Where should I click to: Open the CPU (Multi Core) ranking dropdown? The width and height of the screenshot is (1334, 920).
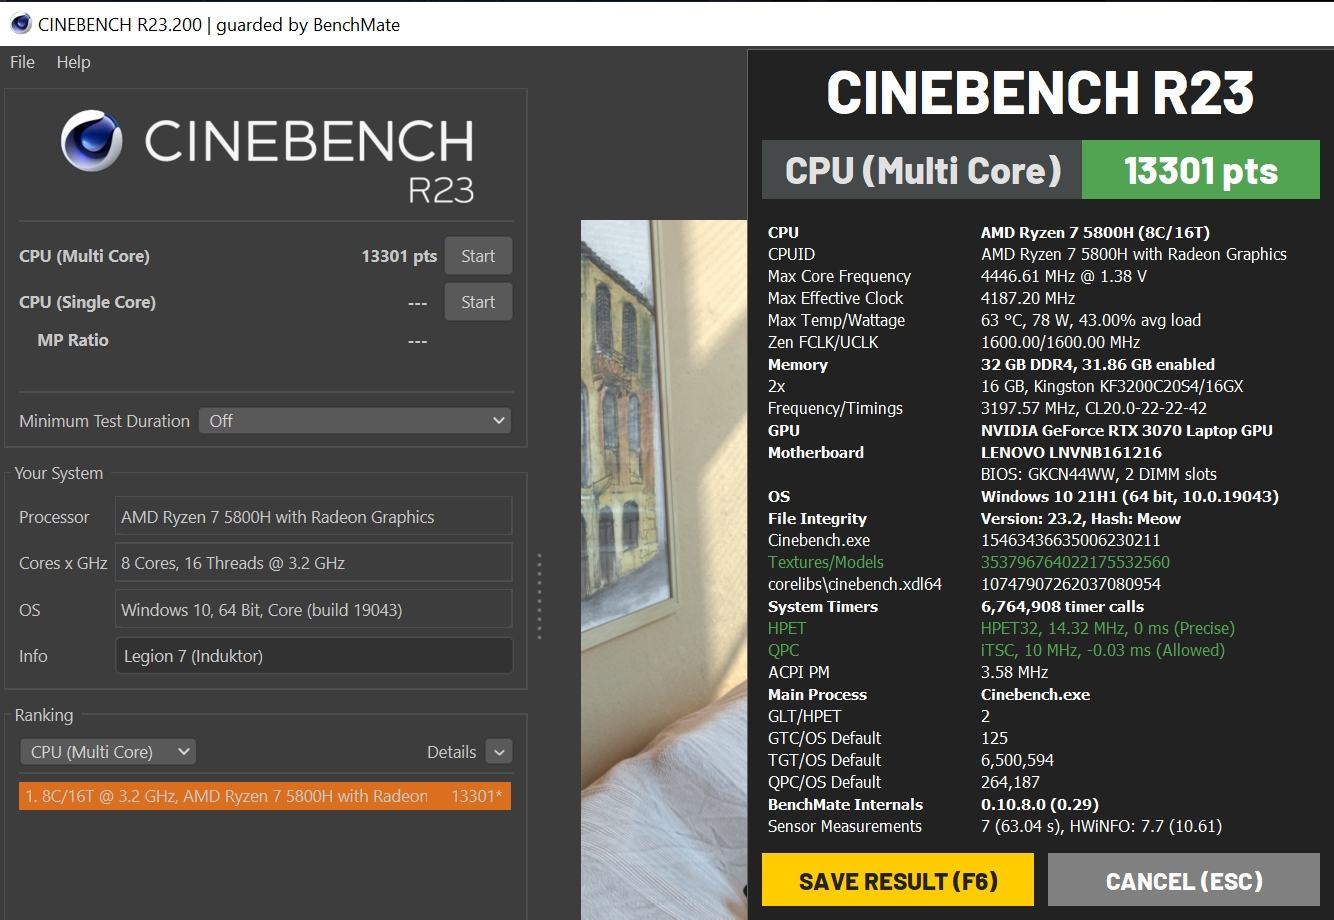(108, 752)
